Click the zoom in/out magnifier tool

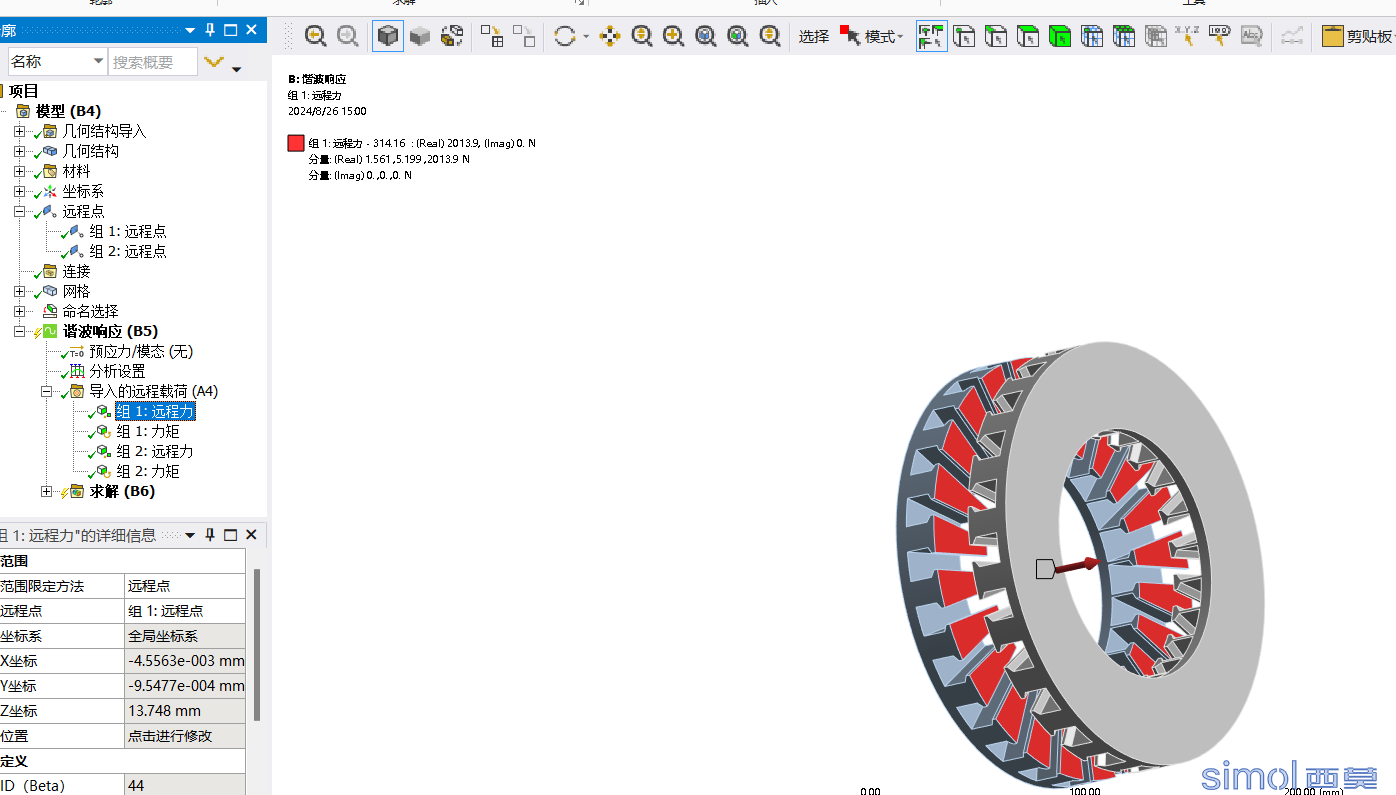click(x=642, y=36)
